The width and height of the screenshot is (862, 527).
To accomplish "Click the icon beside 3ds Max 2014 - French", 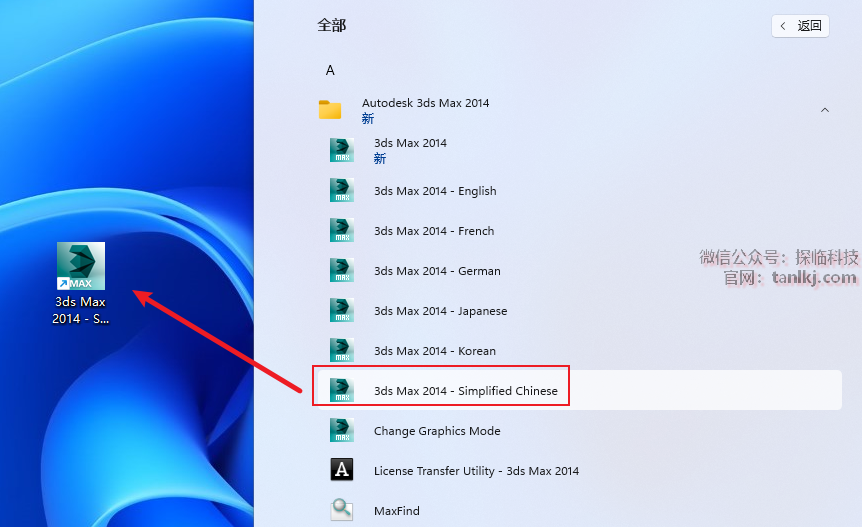I will click(341, 230).
